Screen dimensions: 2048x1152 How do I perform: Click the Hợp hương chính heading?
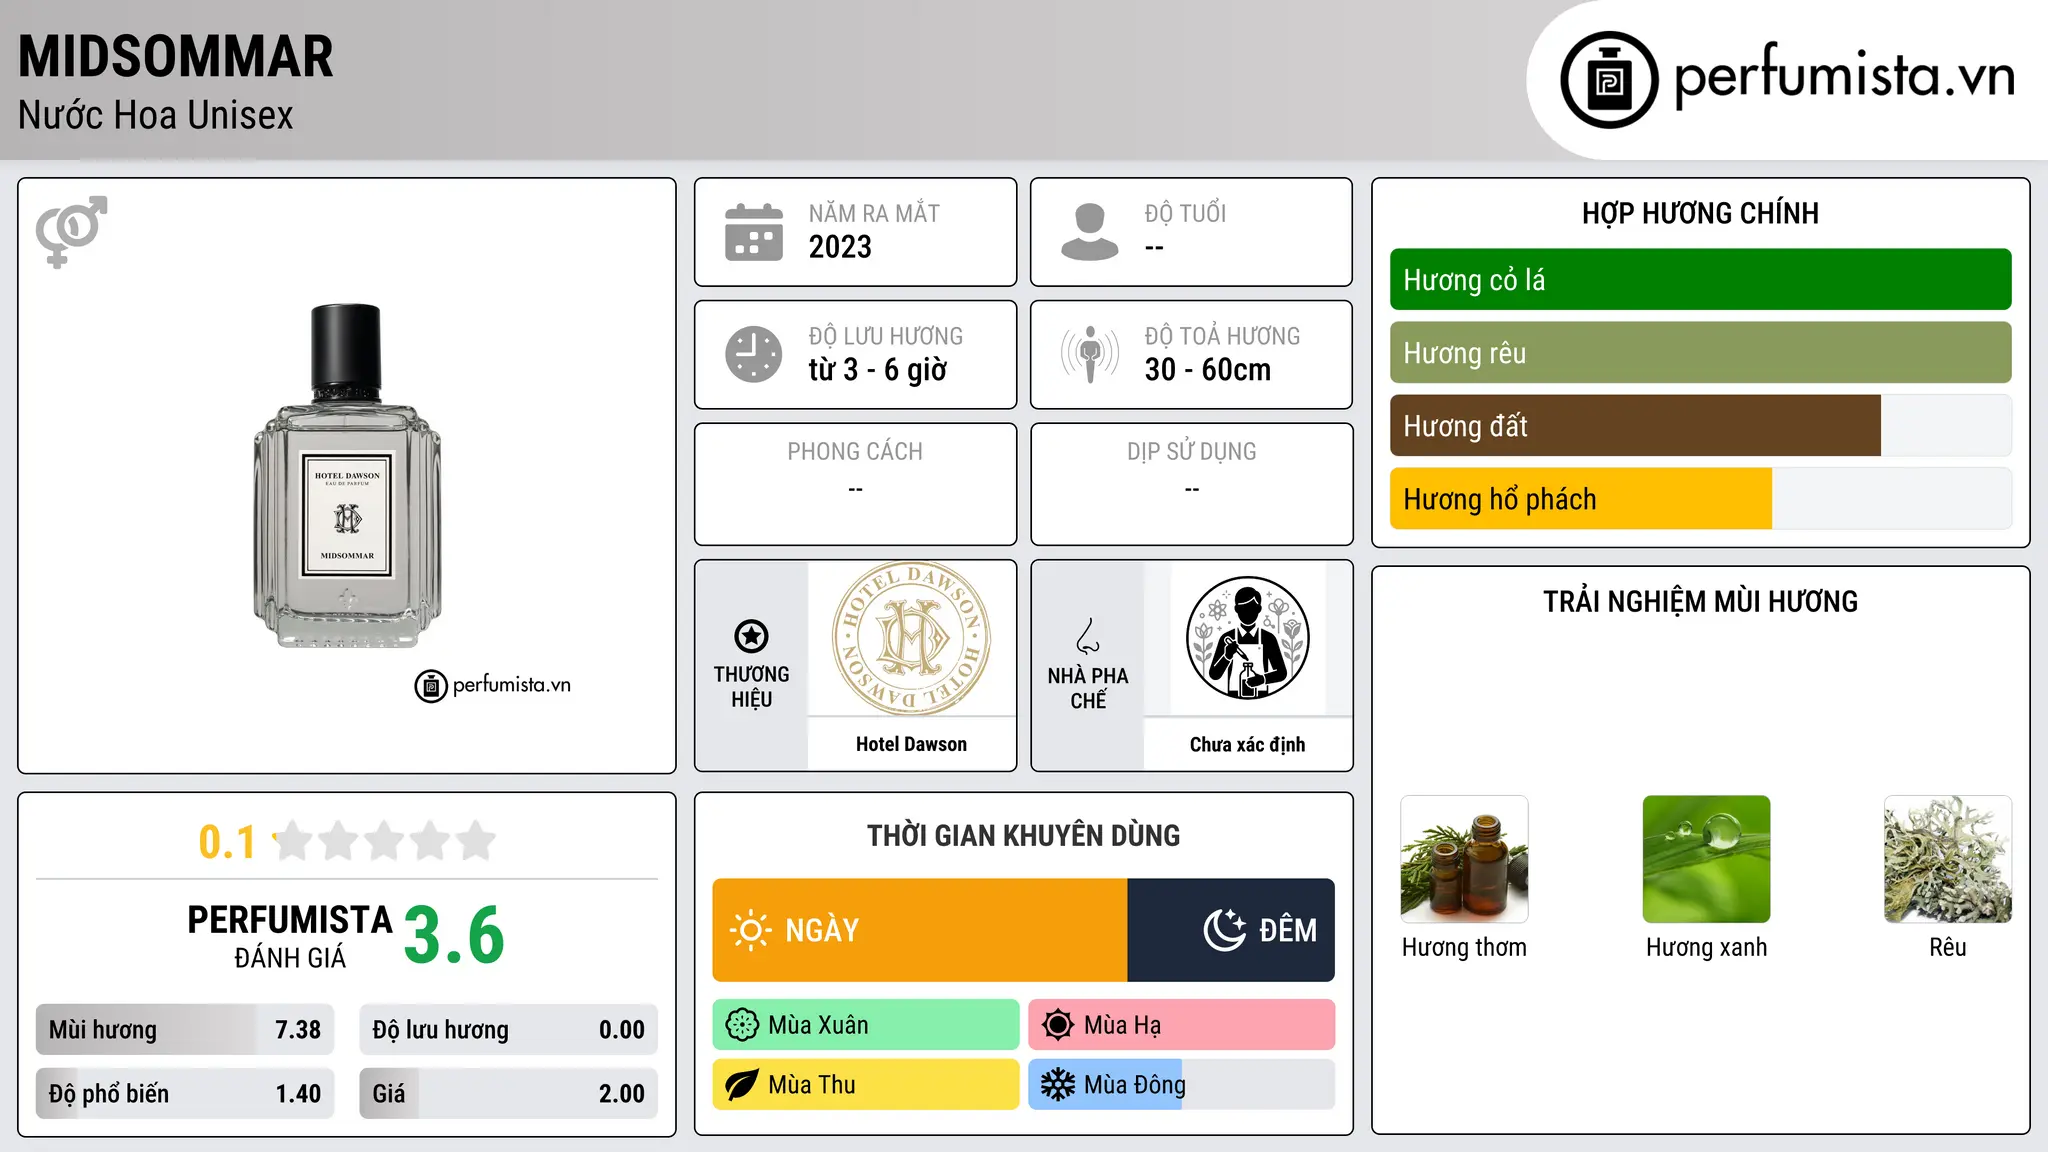[x=1701, y=213]
